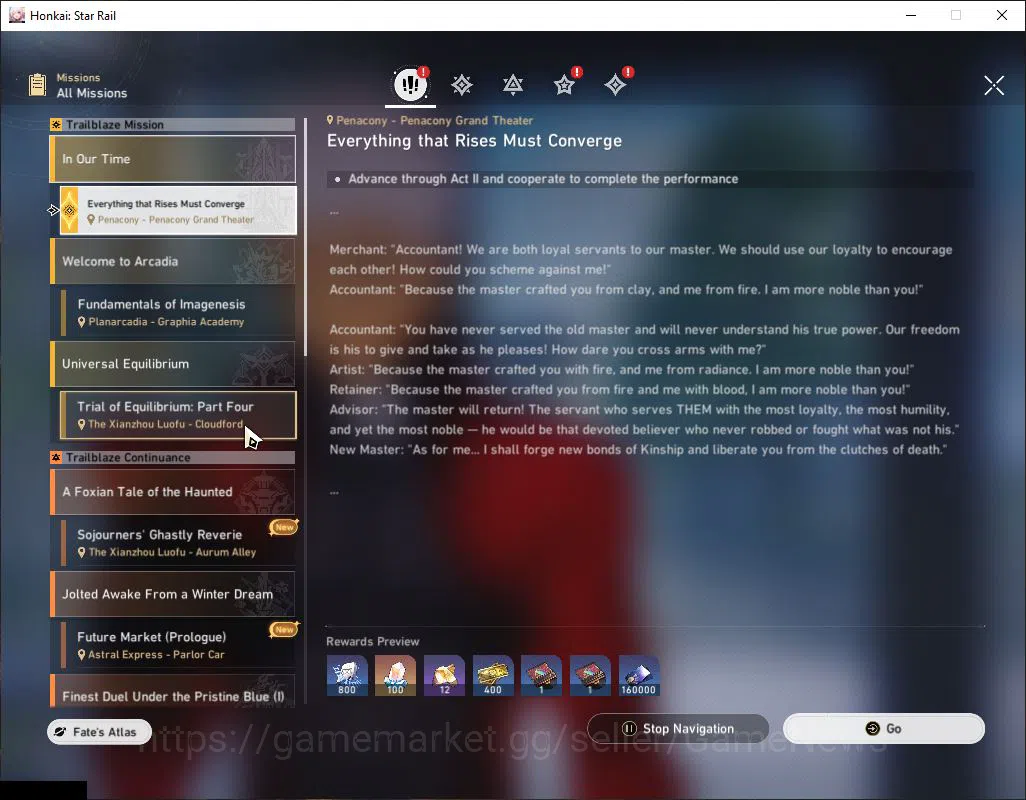Image resolution: width=1026 pixels, height=800 pixels.
Task: Click the mission list scrollbar
Action: 306,237
